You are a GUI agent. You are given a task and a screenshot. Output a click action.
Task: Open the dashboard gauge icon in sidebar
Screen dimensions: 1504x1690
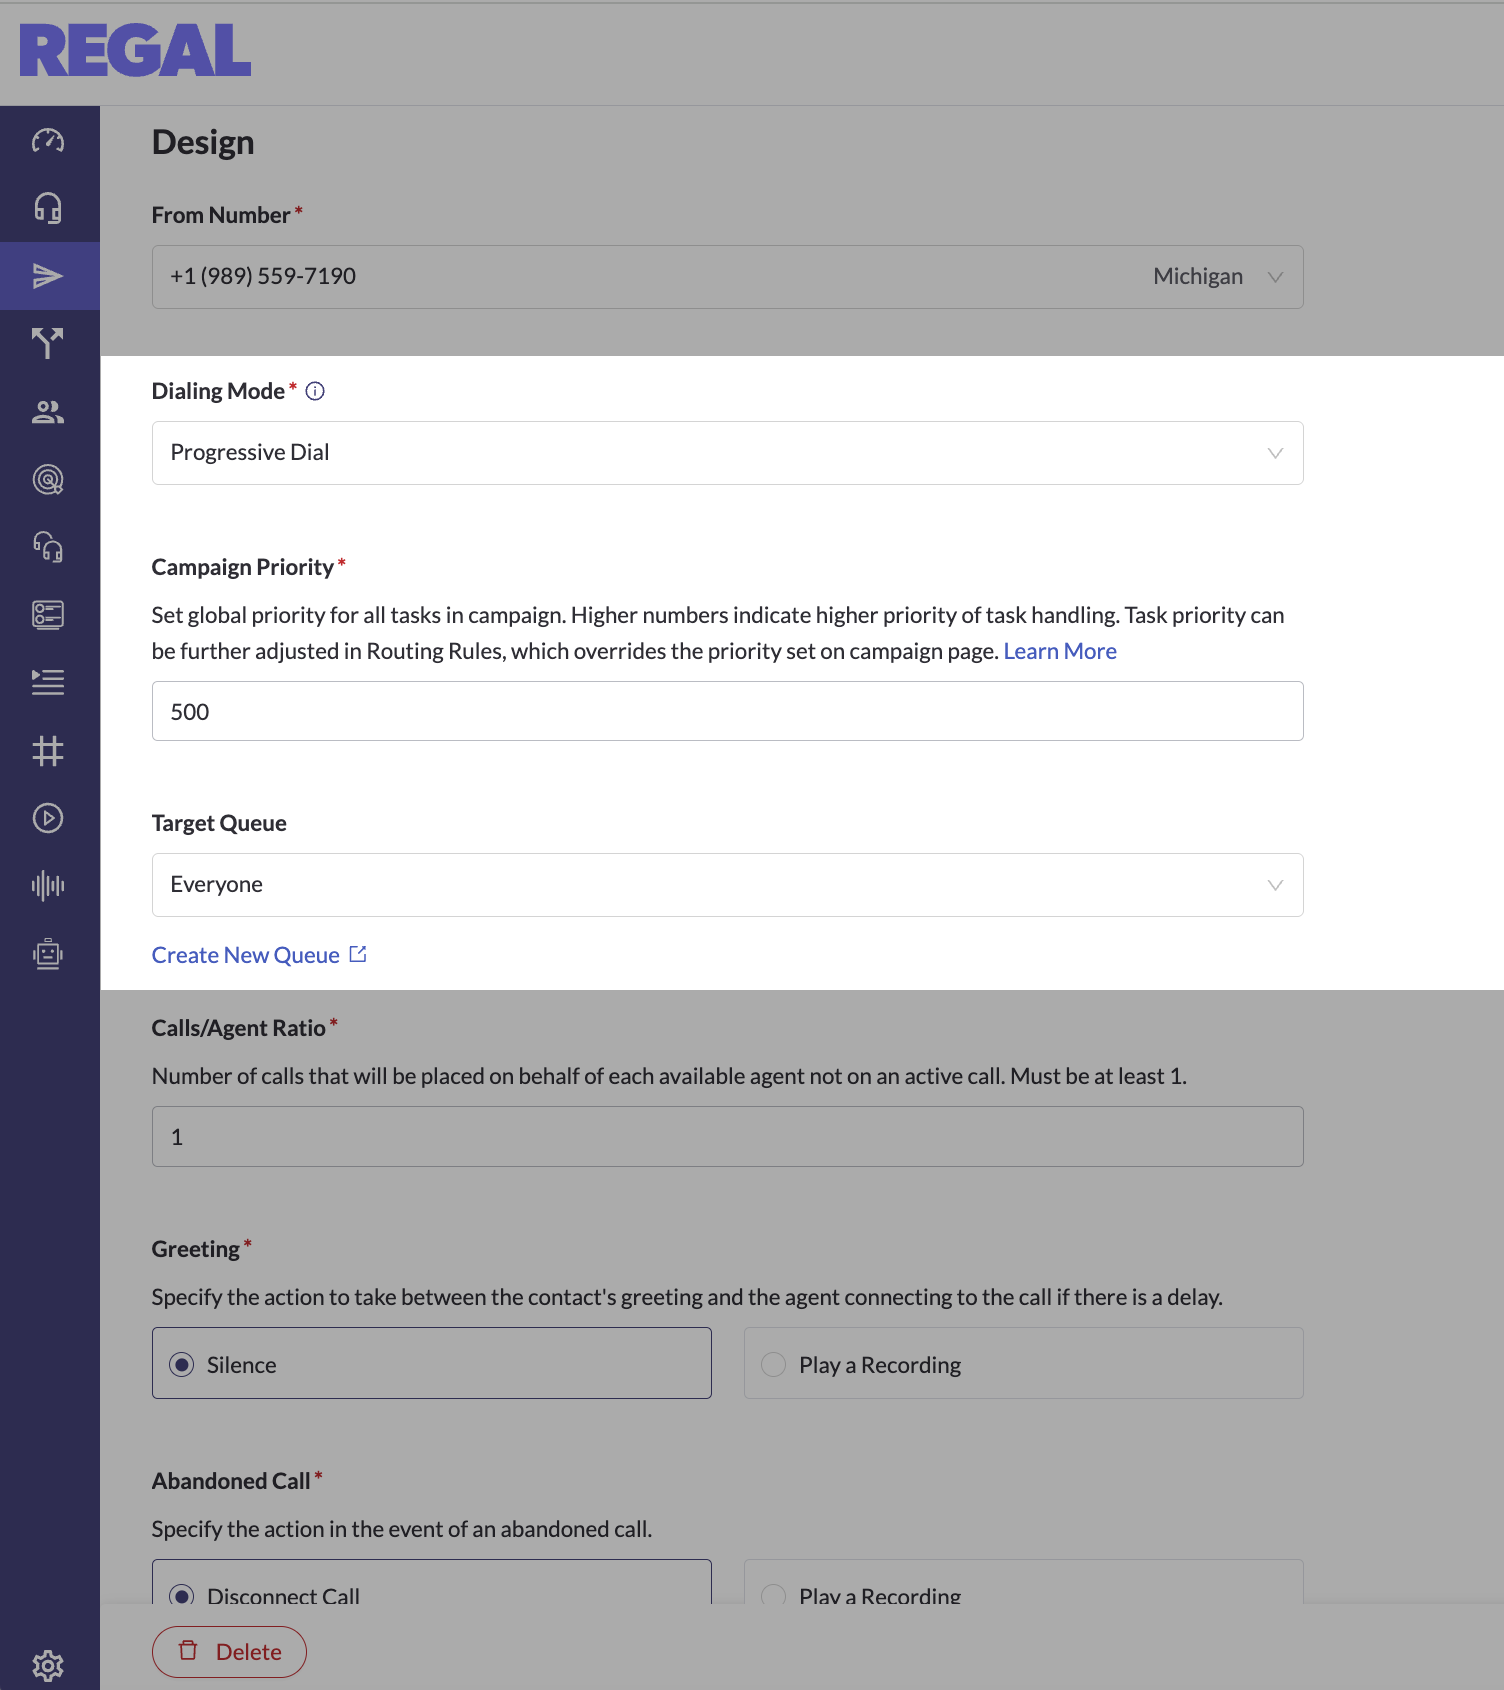click(x=48, y=140)
